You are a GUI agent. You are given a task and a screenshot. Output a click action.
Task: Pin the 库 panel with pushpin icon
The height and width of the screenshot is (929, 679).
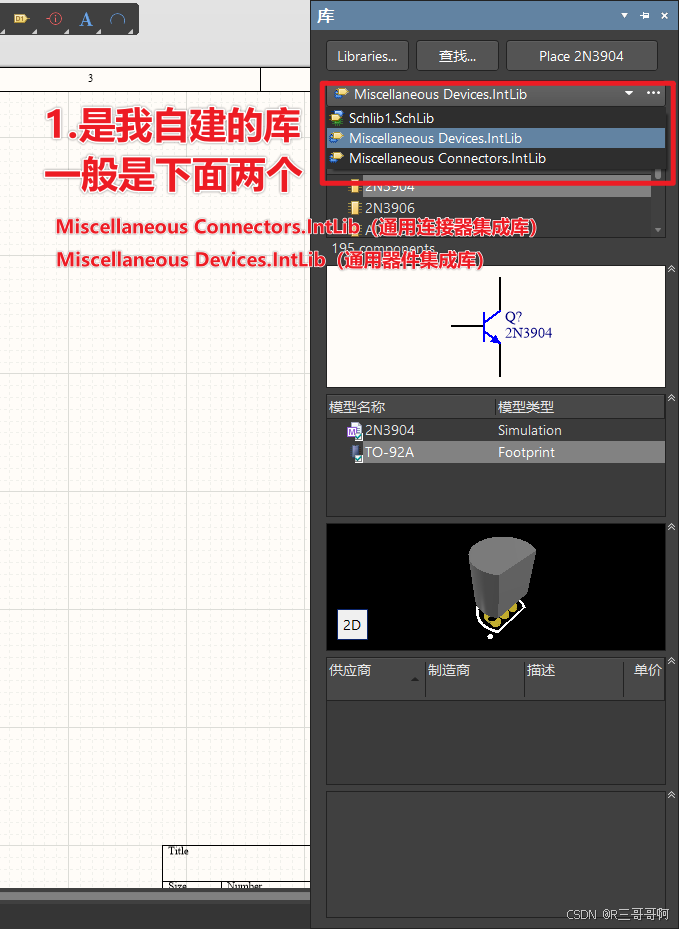tap(645, 15)
